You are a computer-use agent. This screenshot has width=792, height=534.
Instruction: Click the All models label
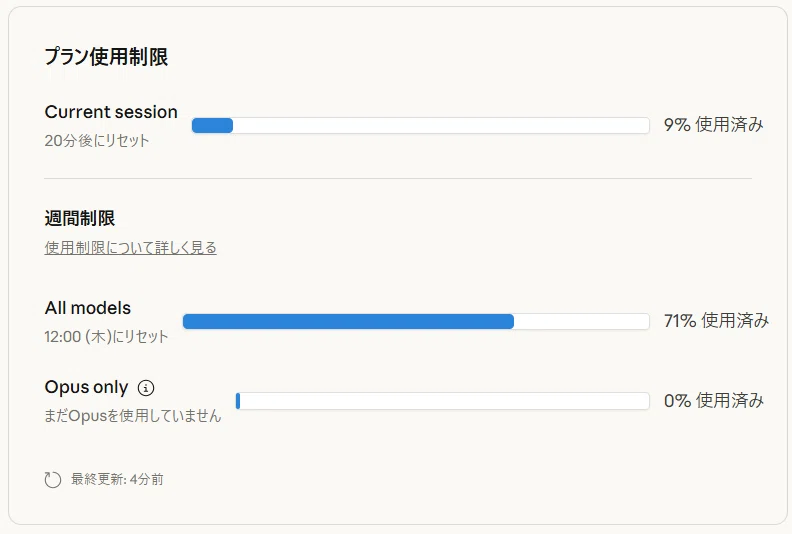point(88,308)
